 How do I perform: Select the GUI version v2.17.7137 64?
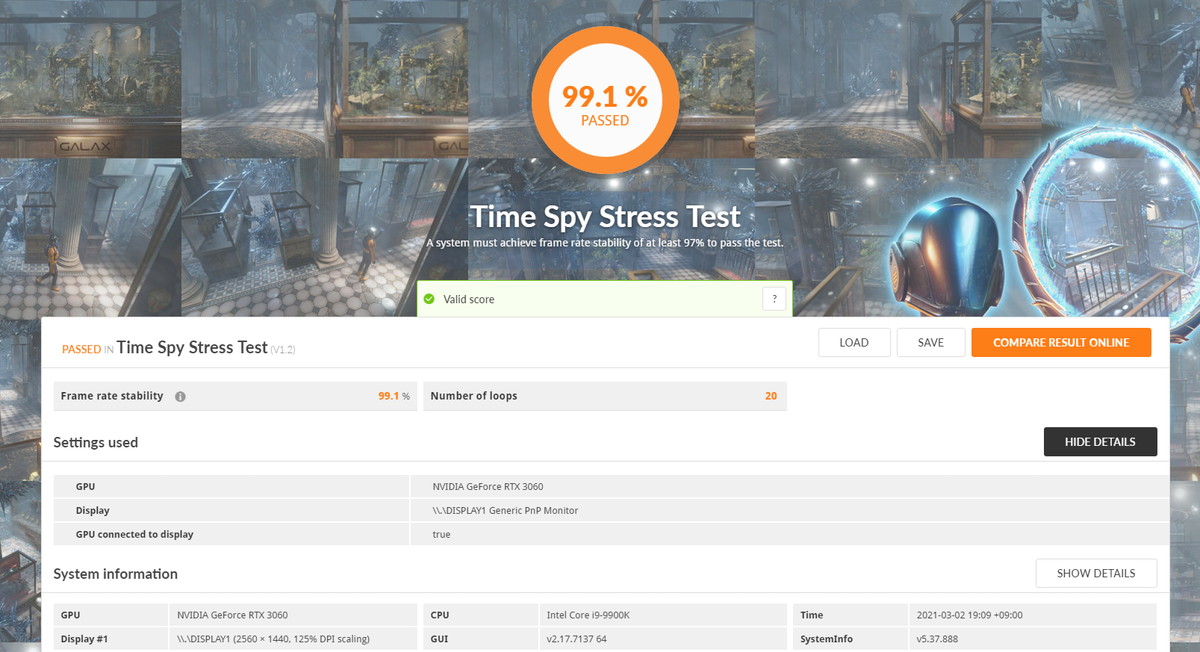pyautogui.click(x=576, y=638)
